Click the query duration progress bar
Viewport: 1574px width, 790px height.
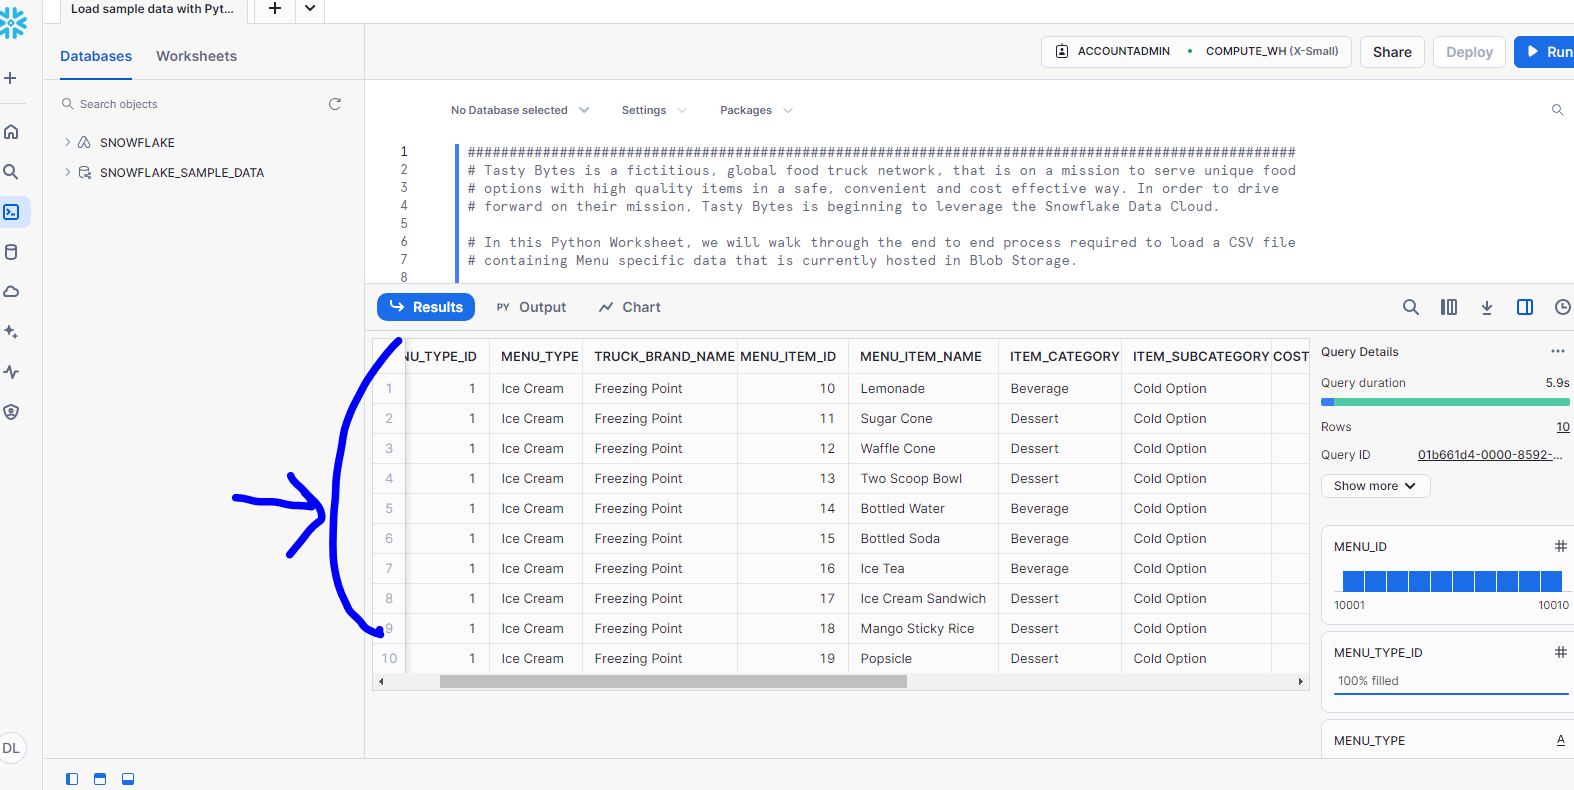(x=1445, y=402)
